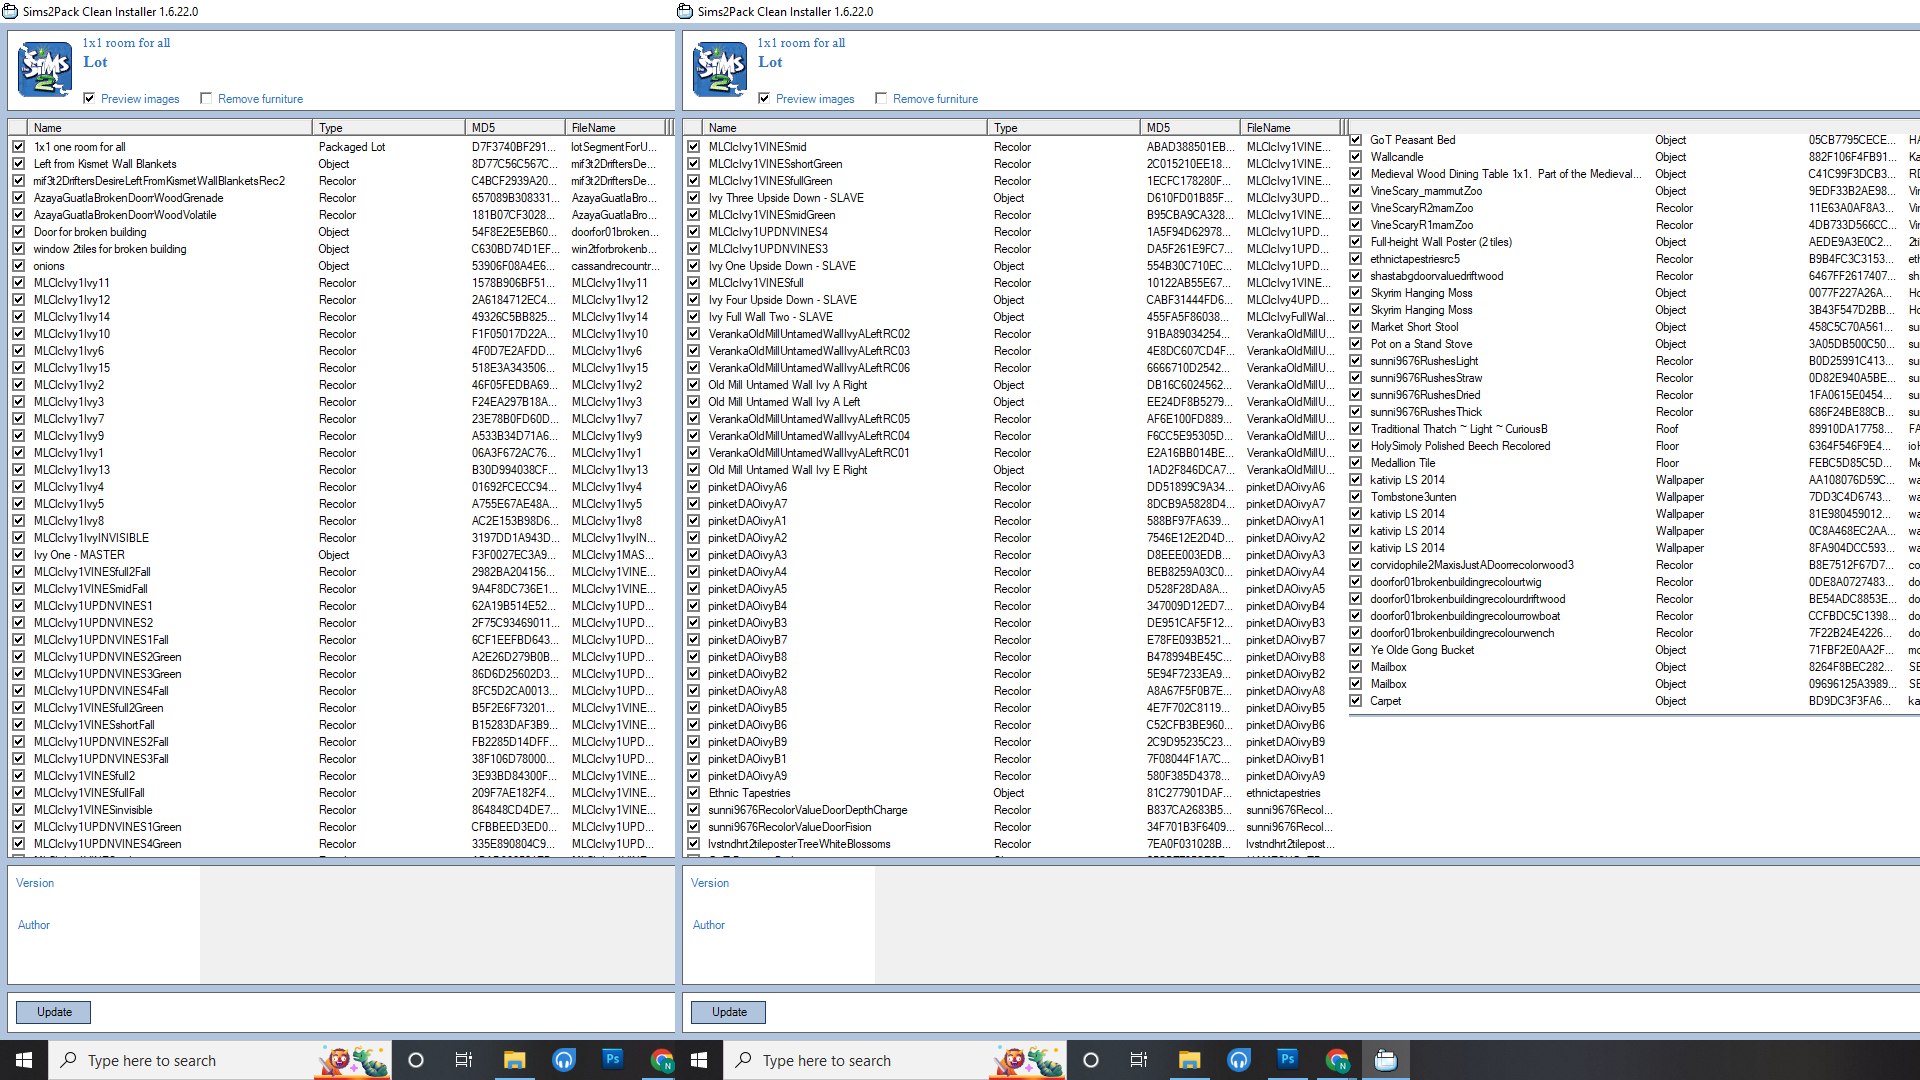
Task: Launch the headphones music app from the taskbar
Action: 564,1060
